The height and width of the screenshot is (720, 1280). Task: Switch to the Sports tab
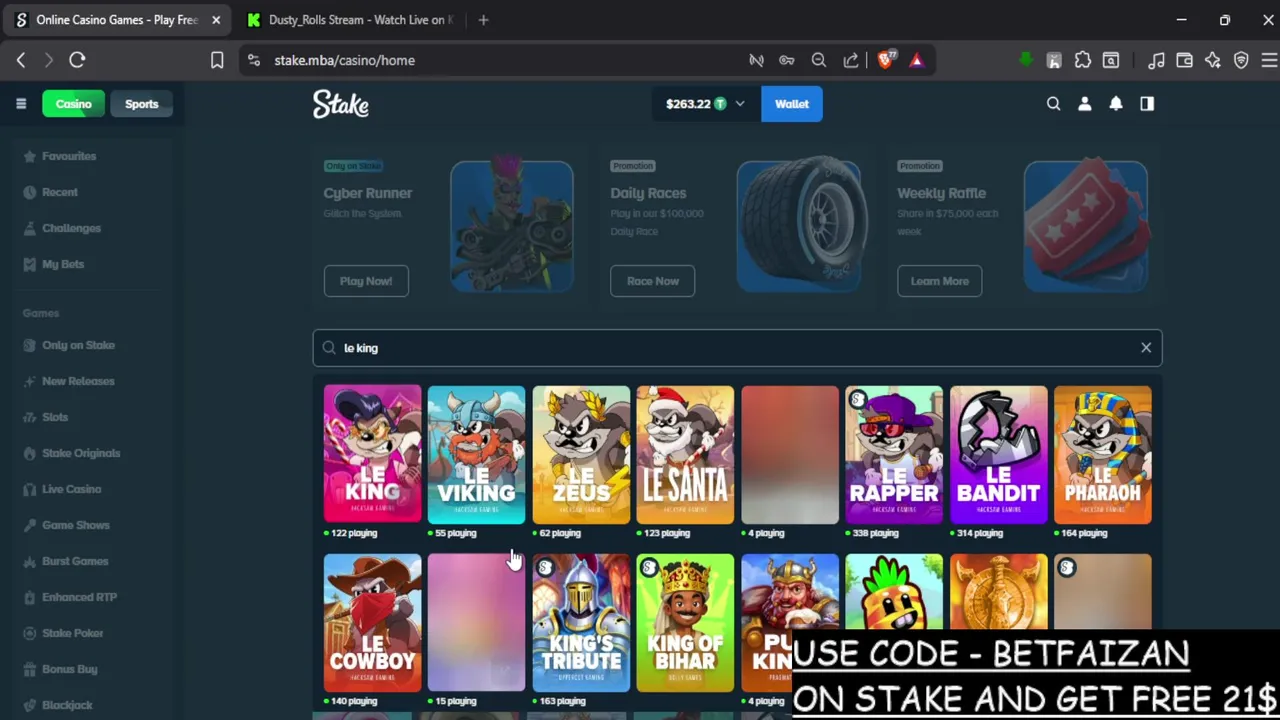click(142, 104)
